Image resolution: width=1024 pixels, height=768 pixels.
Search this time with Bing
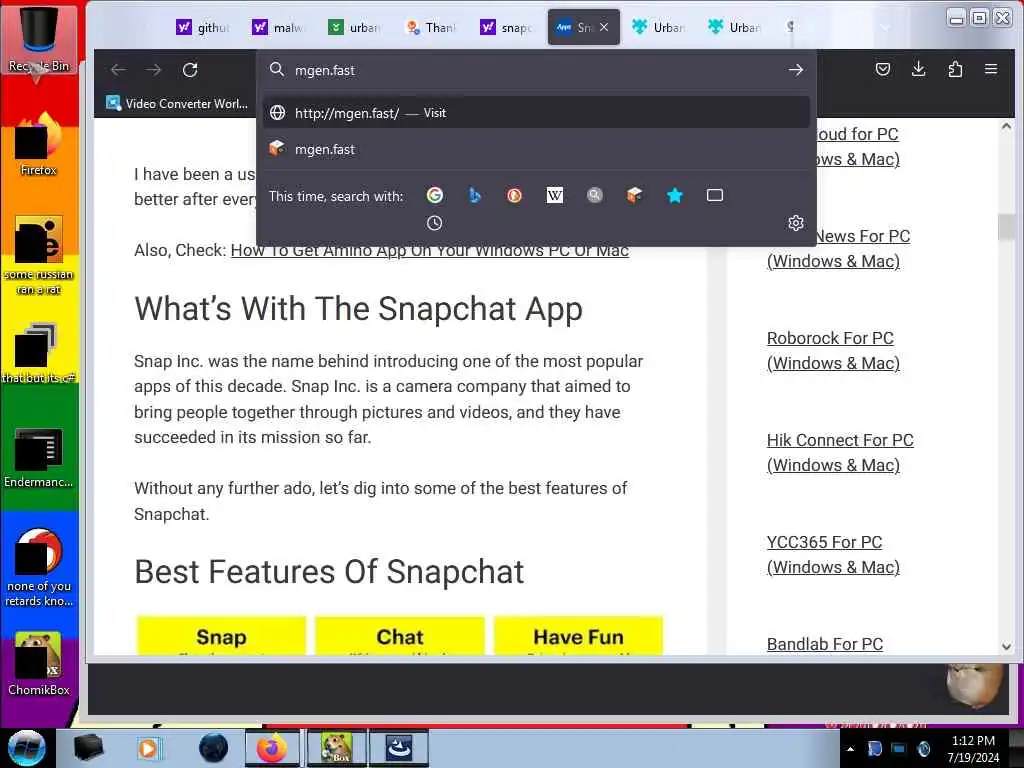[x=475, y=195]
